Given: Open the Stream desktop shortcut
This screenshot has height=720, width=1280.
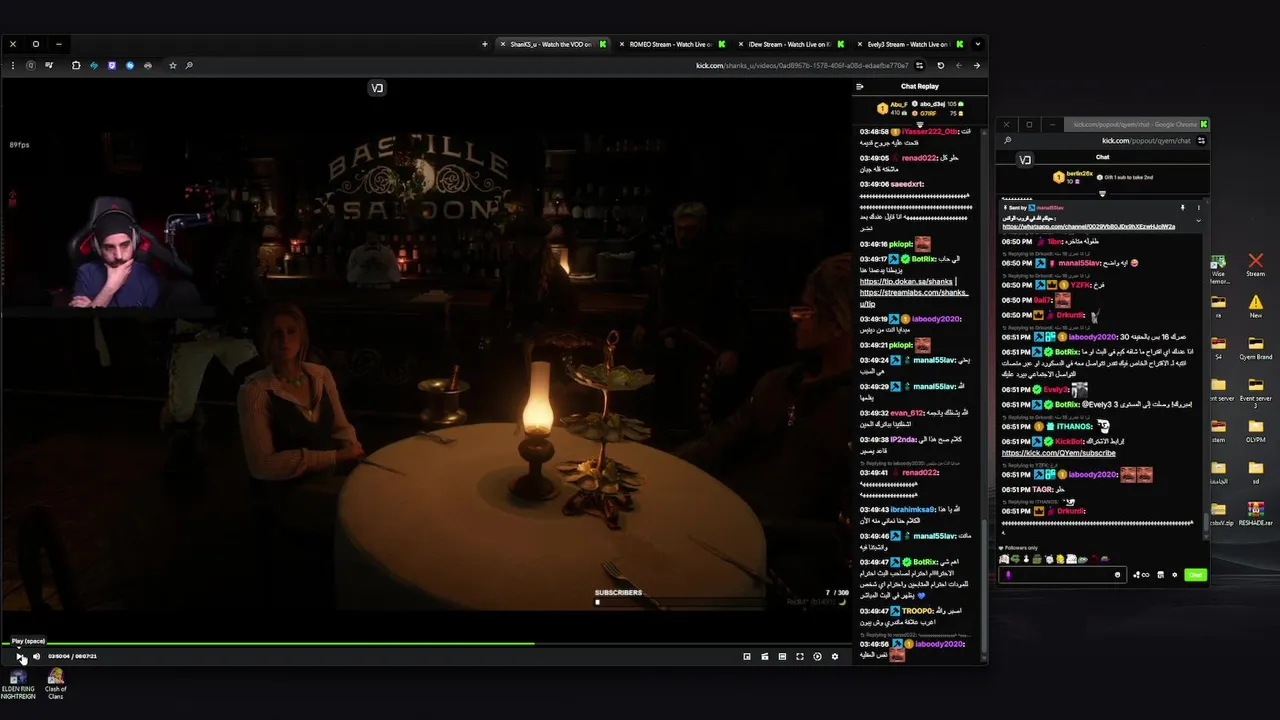Looking at the screenshot, I should (1256, 265).
